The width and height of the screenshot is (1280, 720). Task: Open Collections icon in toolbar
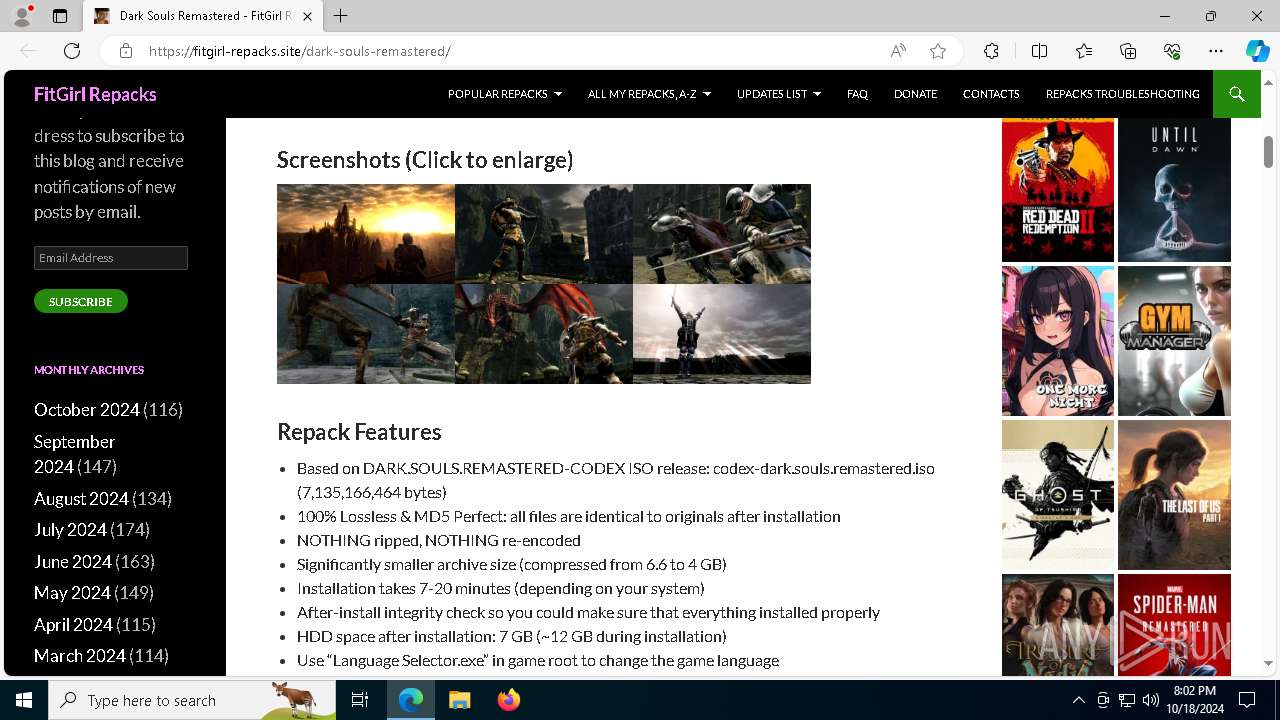click(1128, 51)
